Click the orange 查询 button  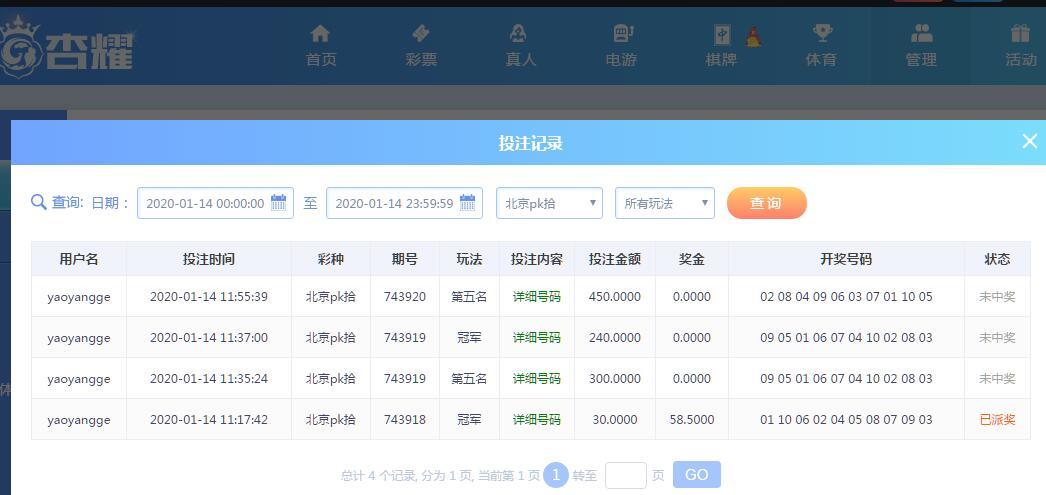766,203
